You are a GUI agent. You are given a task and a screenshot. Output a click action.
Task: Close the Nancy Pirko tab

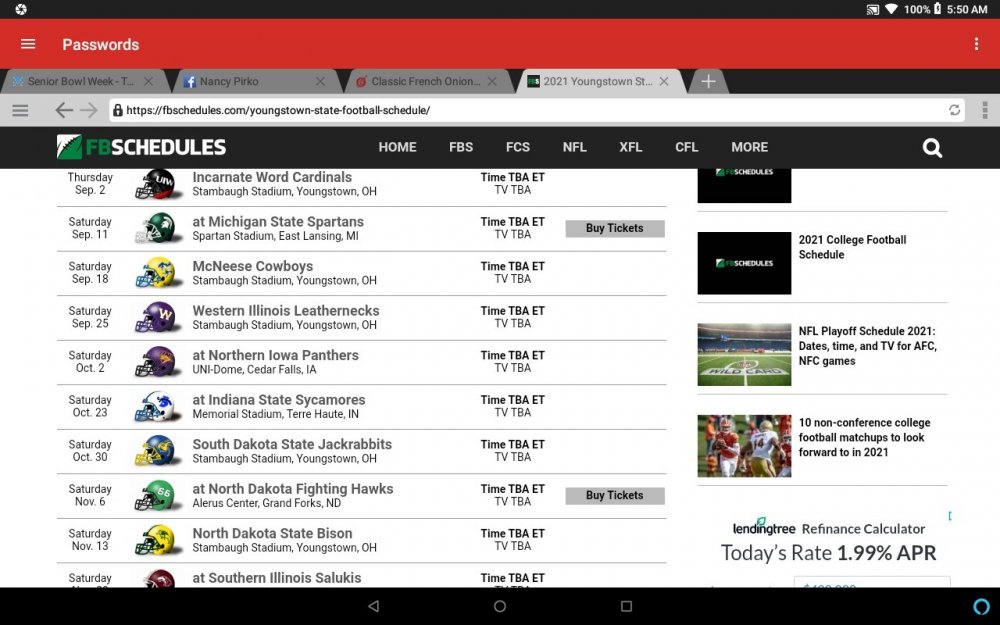pos(320,82)
